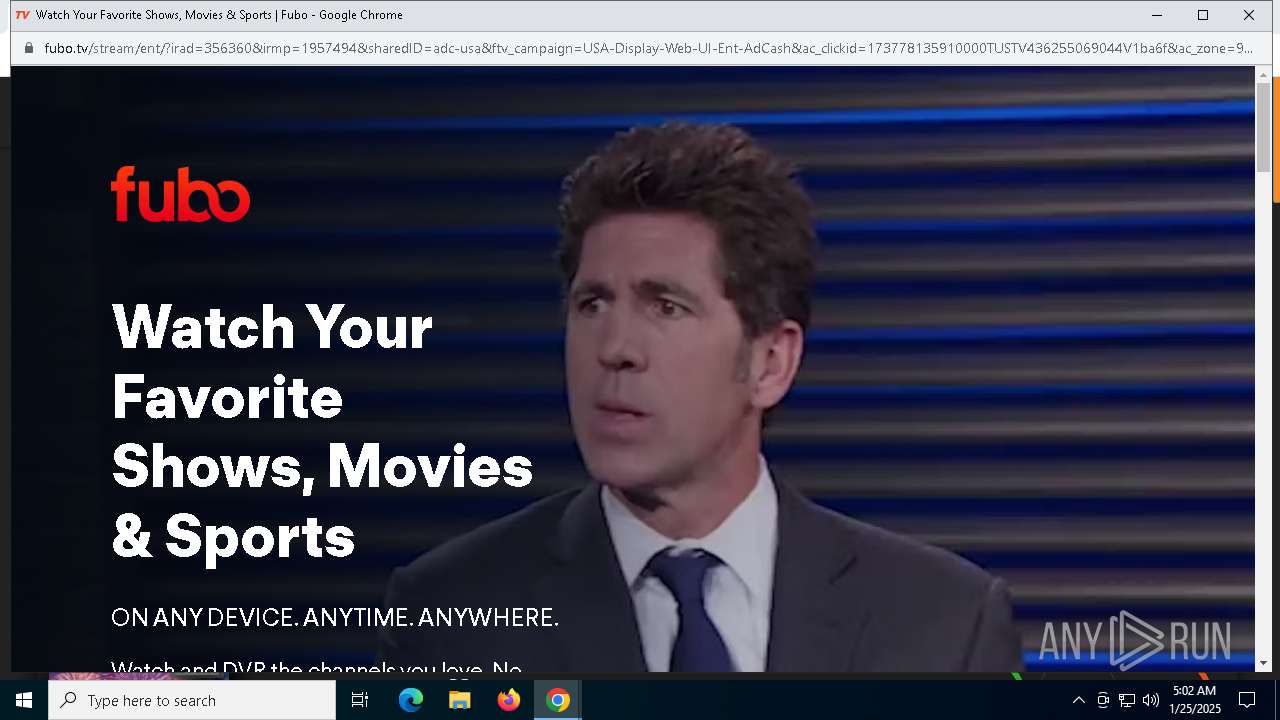
Task: Close the Fubo Chrome window
Action: 1249,15
